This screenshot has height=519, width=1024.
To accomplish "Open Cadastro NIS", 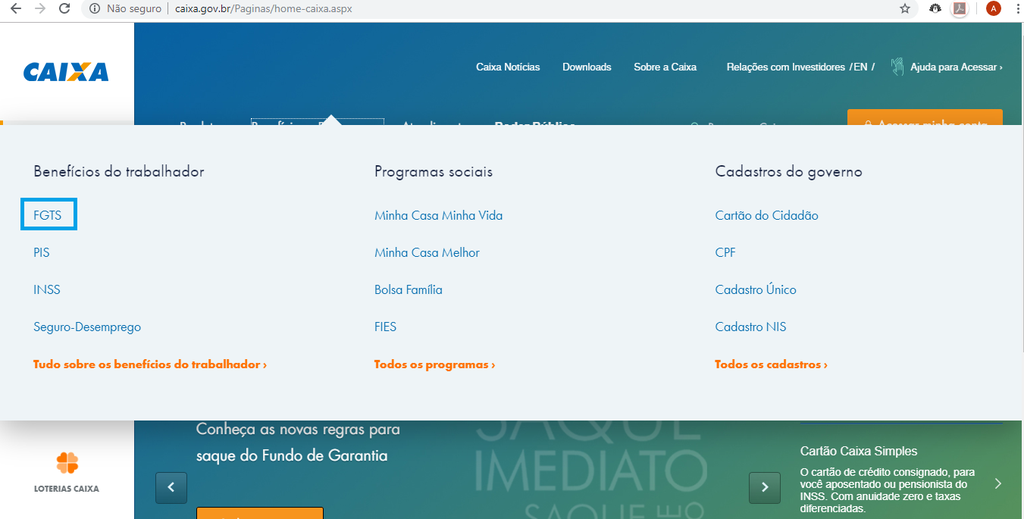I will click(x=750, y=327).
